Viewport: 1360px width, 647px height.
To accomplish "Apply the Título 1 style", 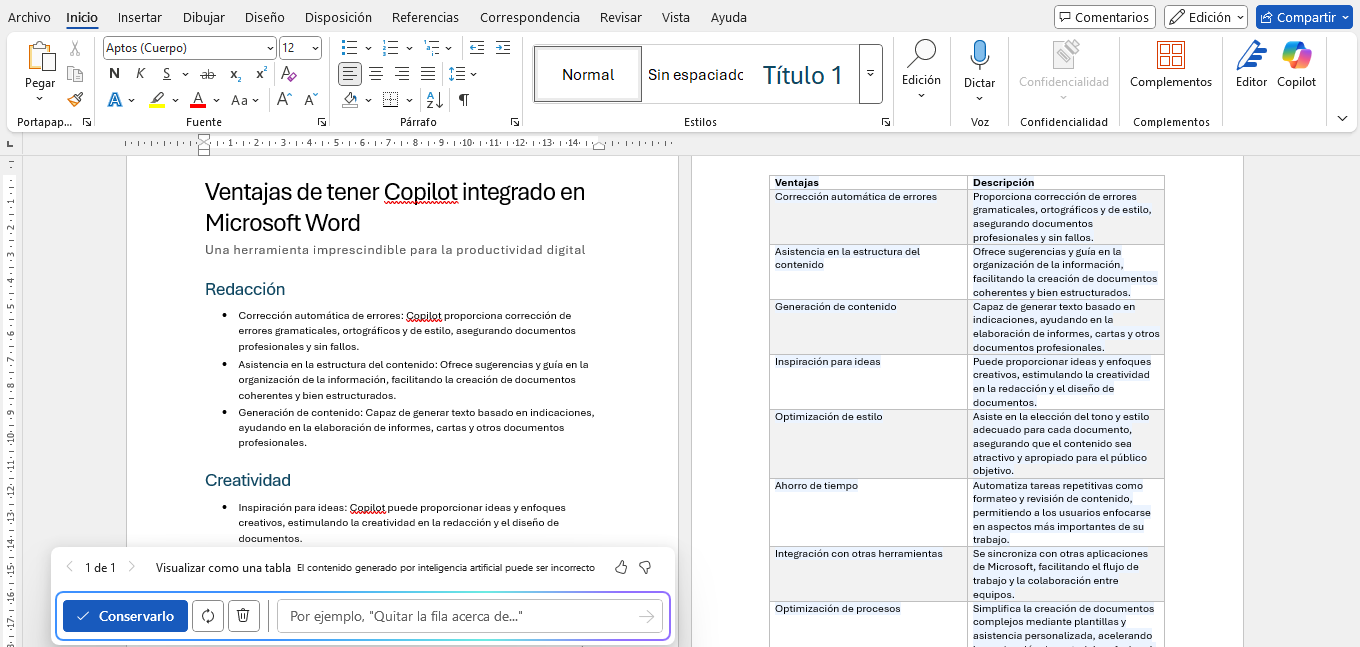I will point(803,74).
